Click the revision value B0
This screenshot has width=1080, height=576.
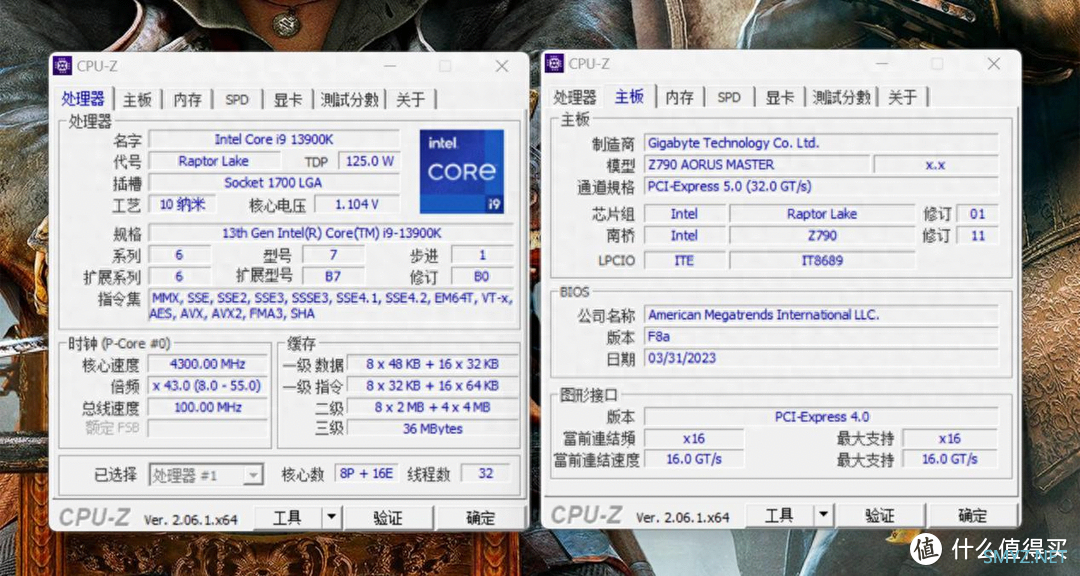(x=482, y=276)
